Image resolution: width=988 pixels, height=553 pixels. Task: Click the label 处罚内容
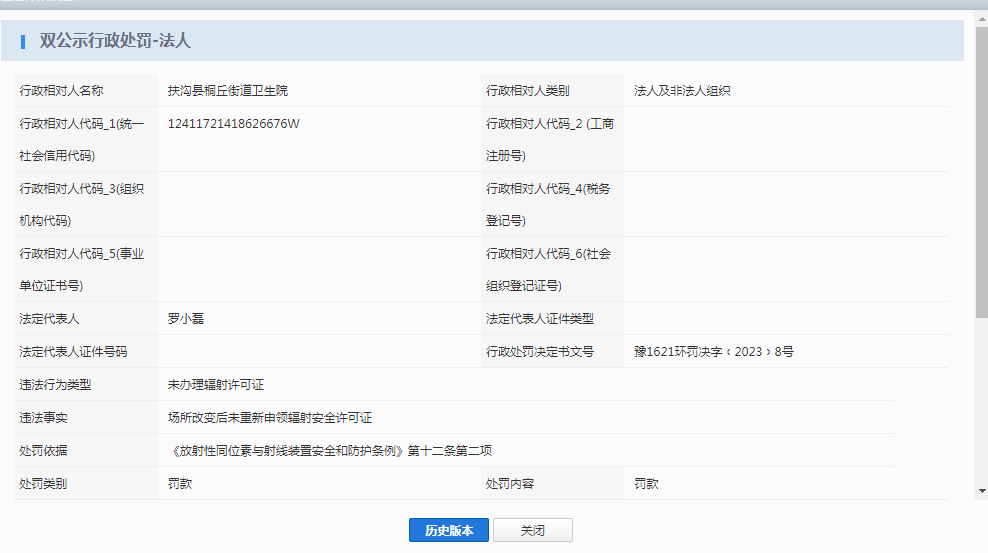click(x=510, y=484)
